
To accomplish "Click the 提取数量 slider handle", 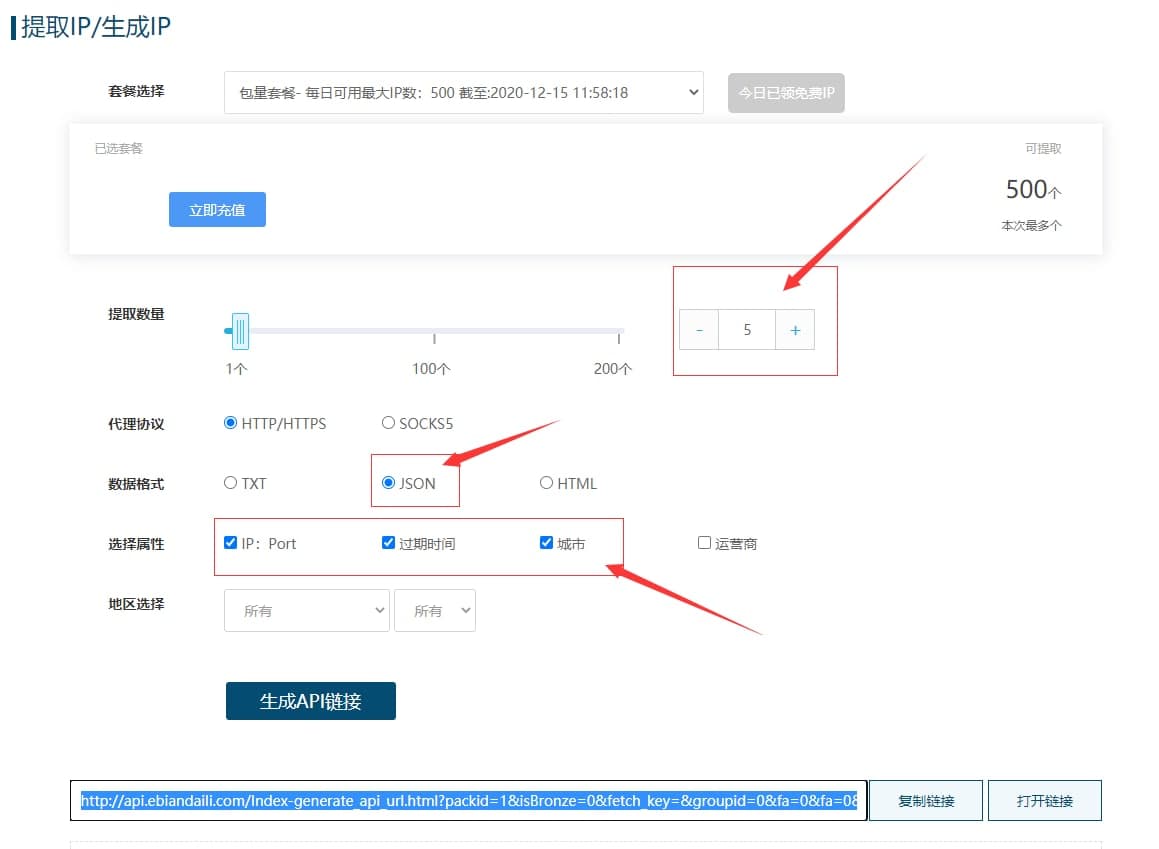I will coord(239,331).
